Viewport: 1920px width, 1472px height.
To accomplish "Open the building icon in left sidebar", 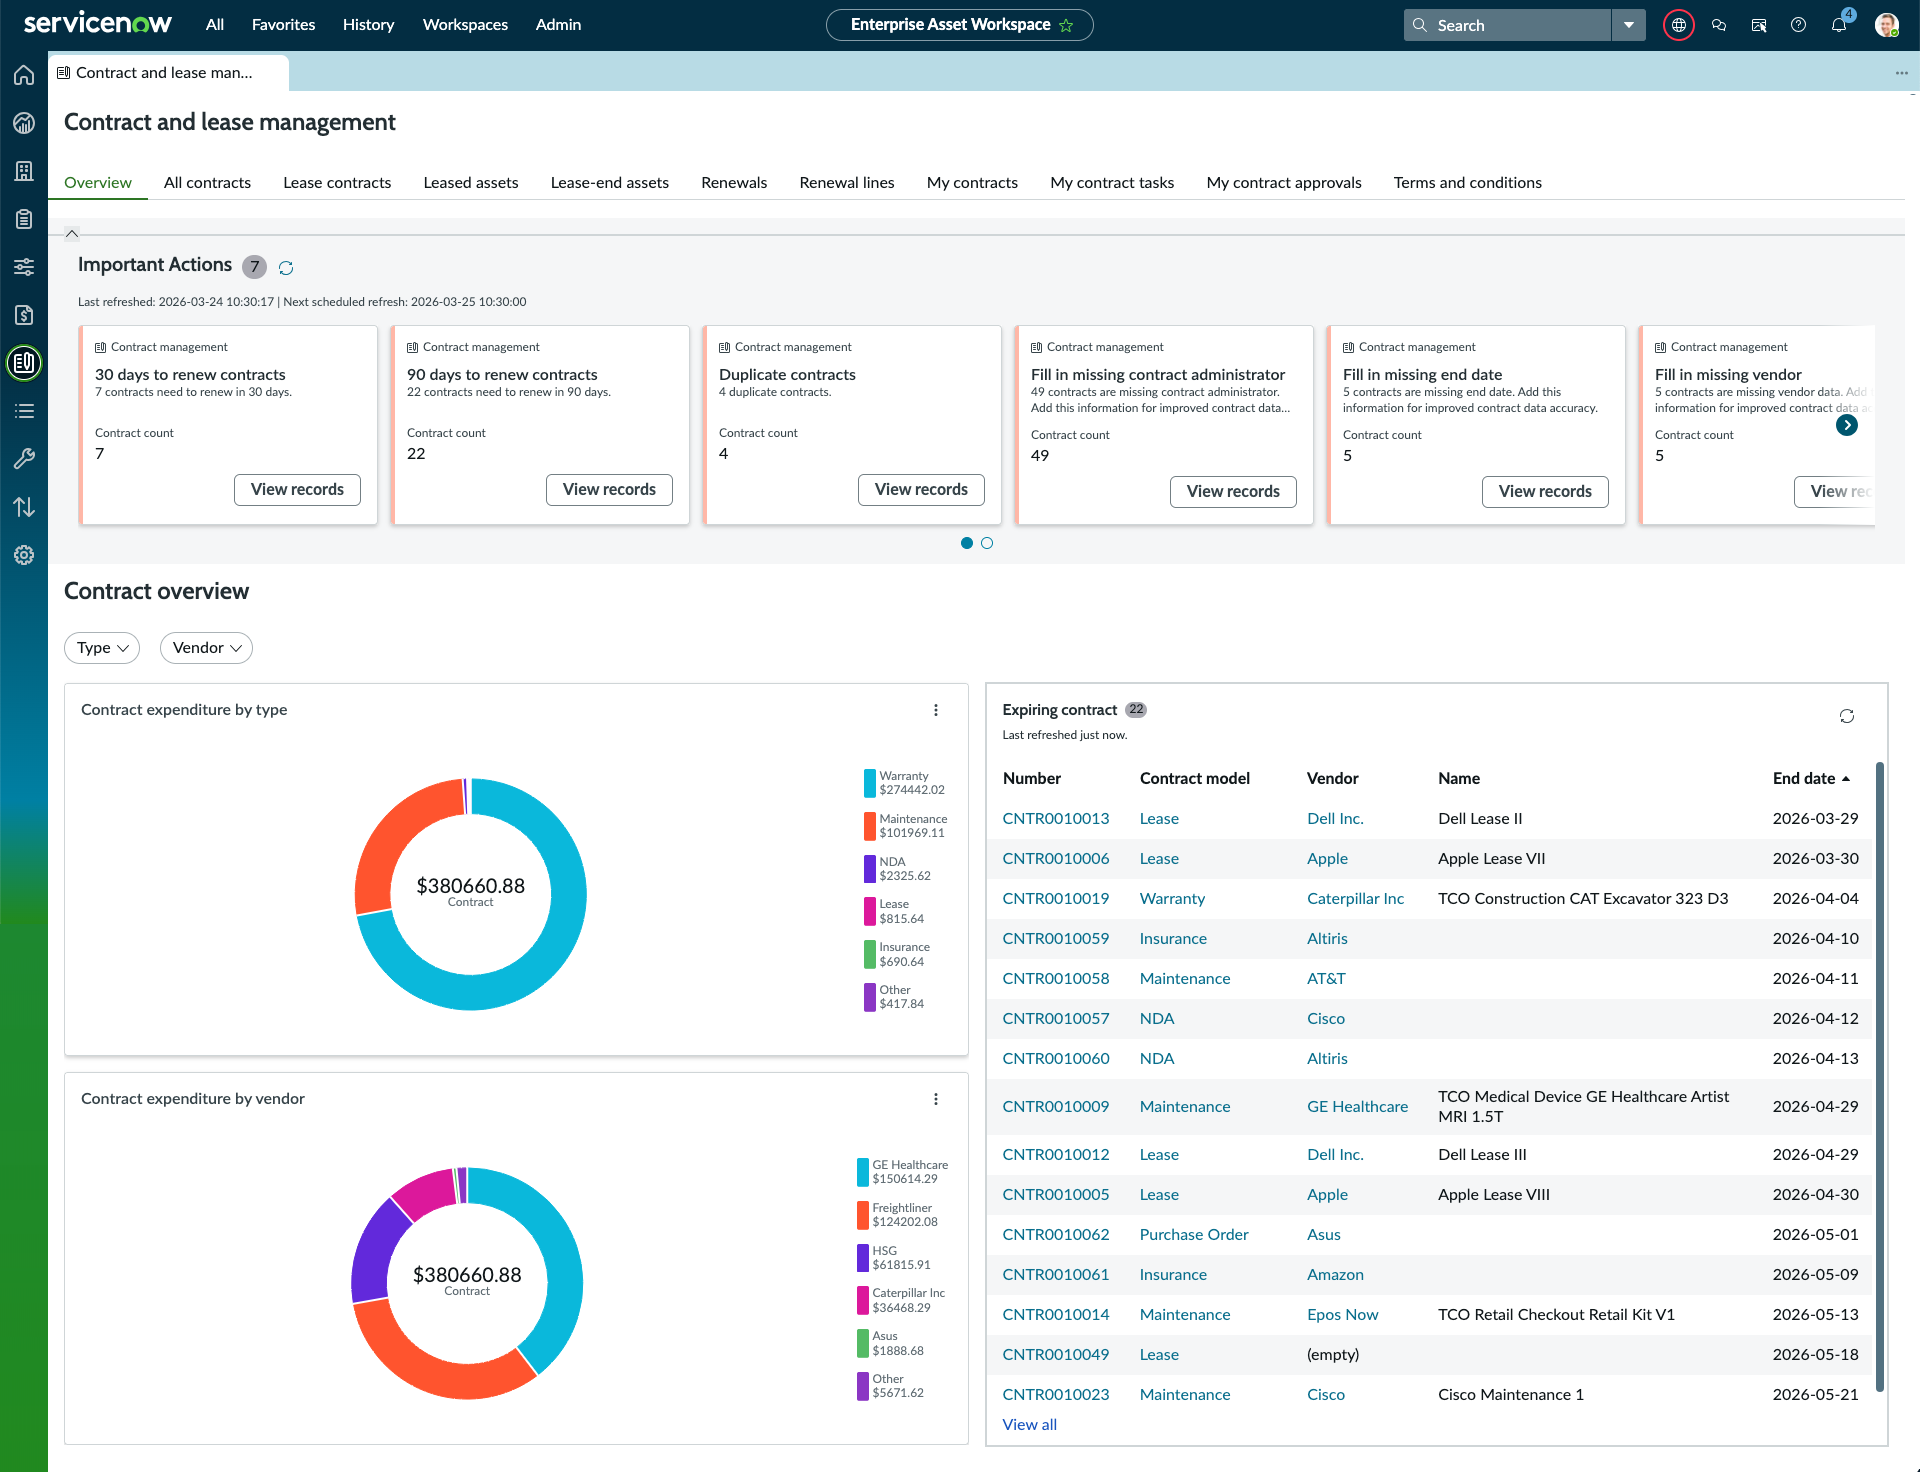I will tap(24, 171).
